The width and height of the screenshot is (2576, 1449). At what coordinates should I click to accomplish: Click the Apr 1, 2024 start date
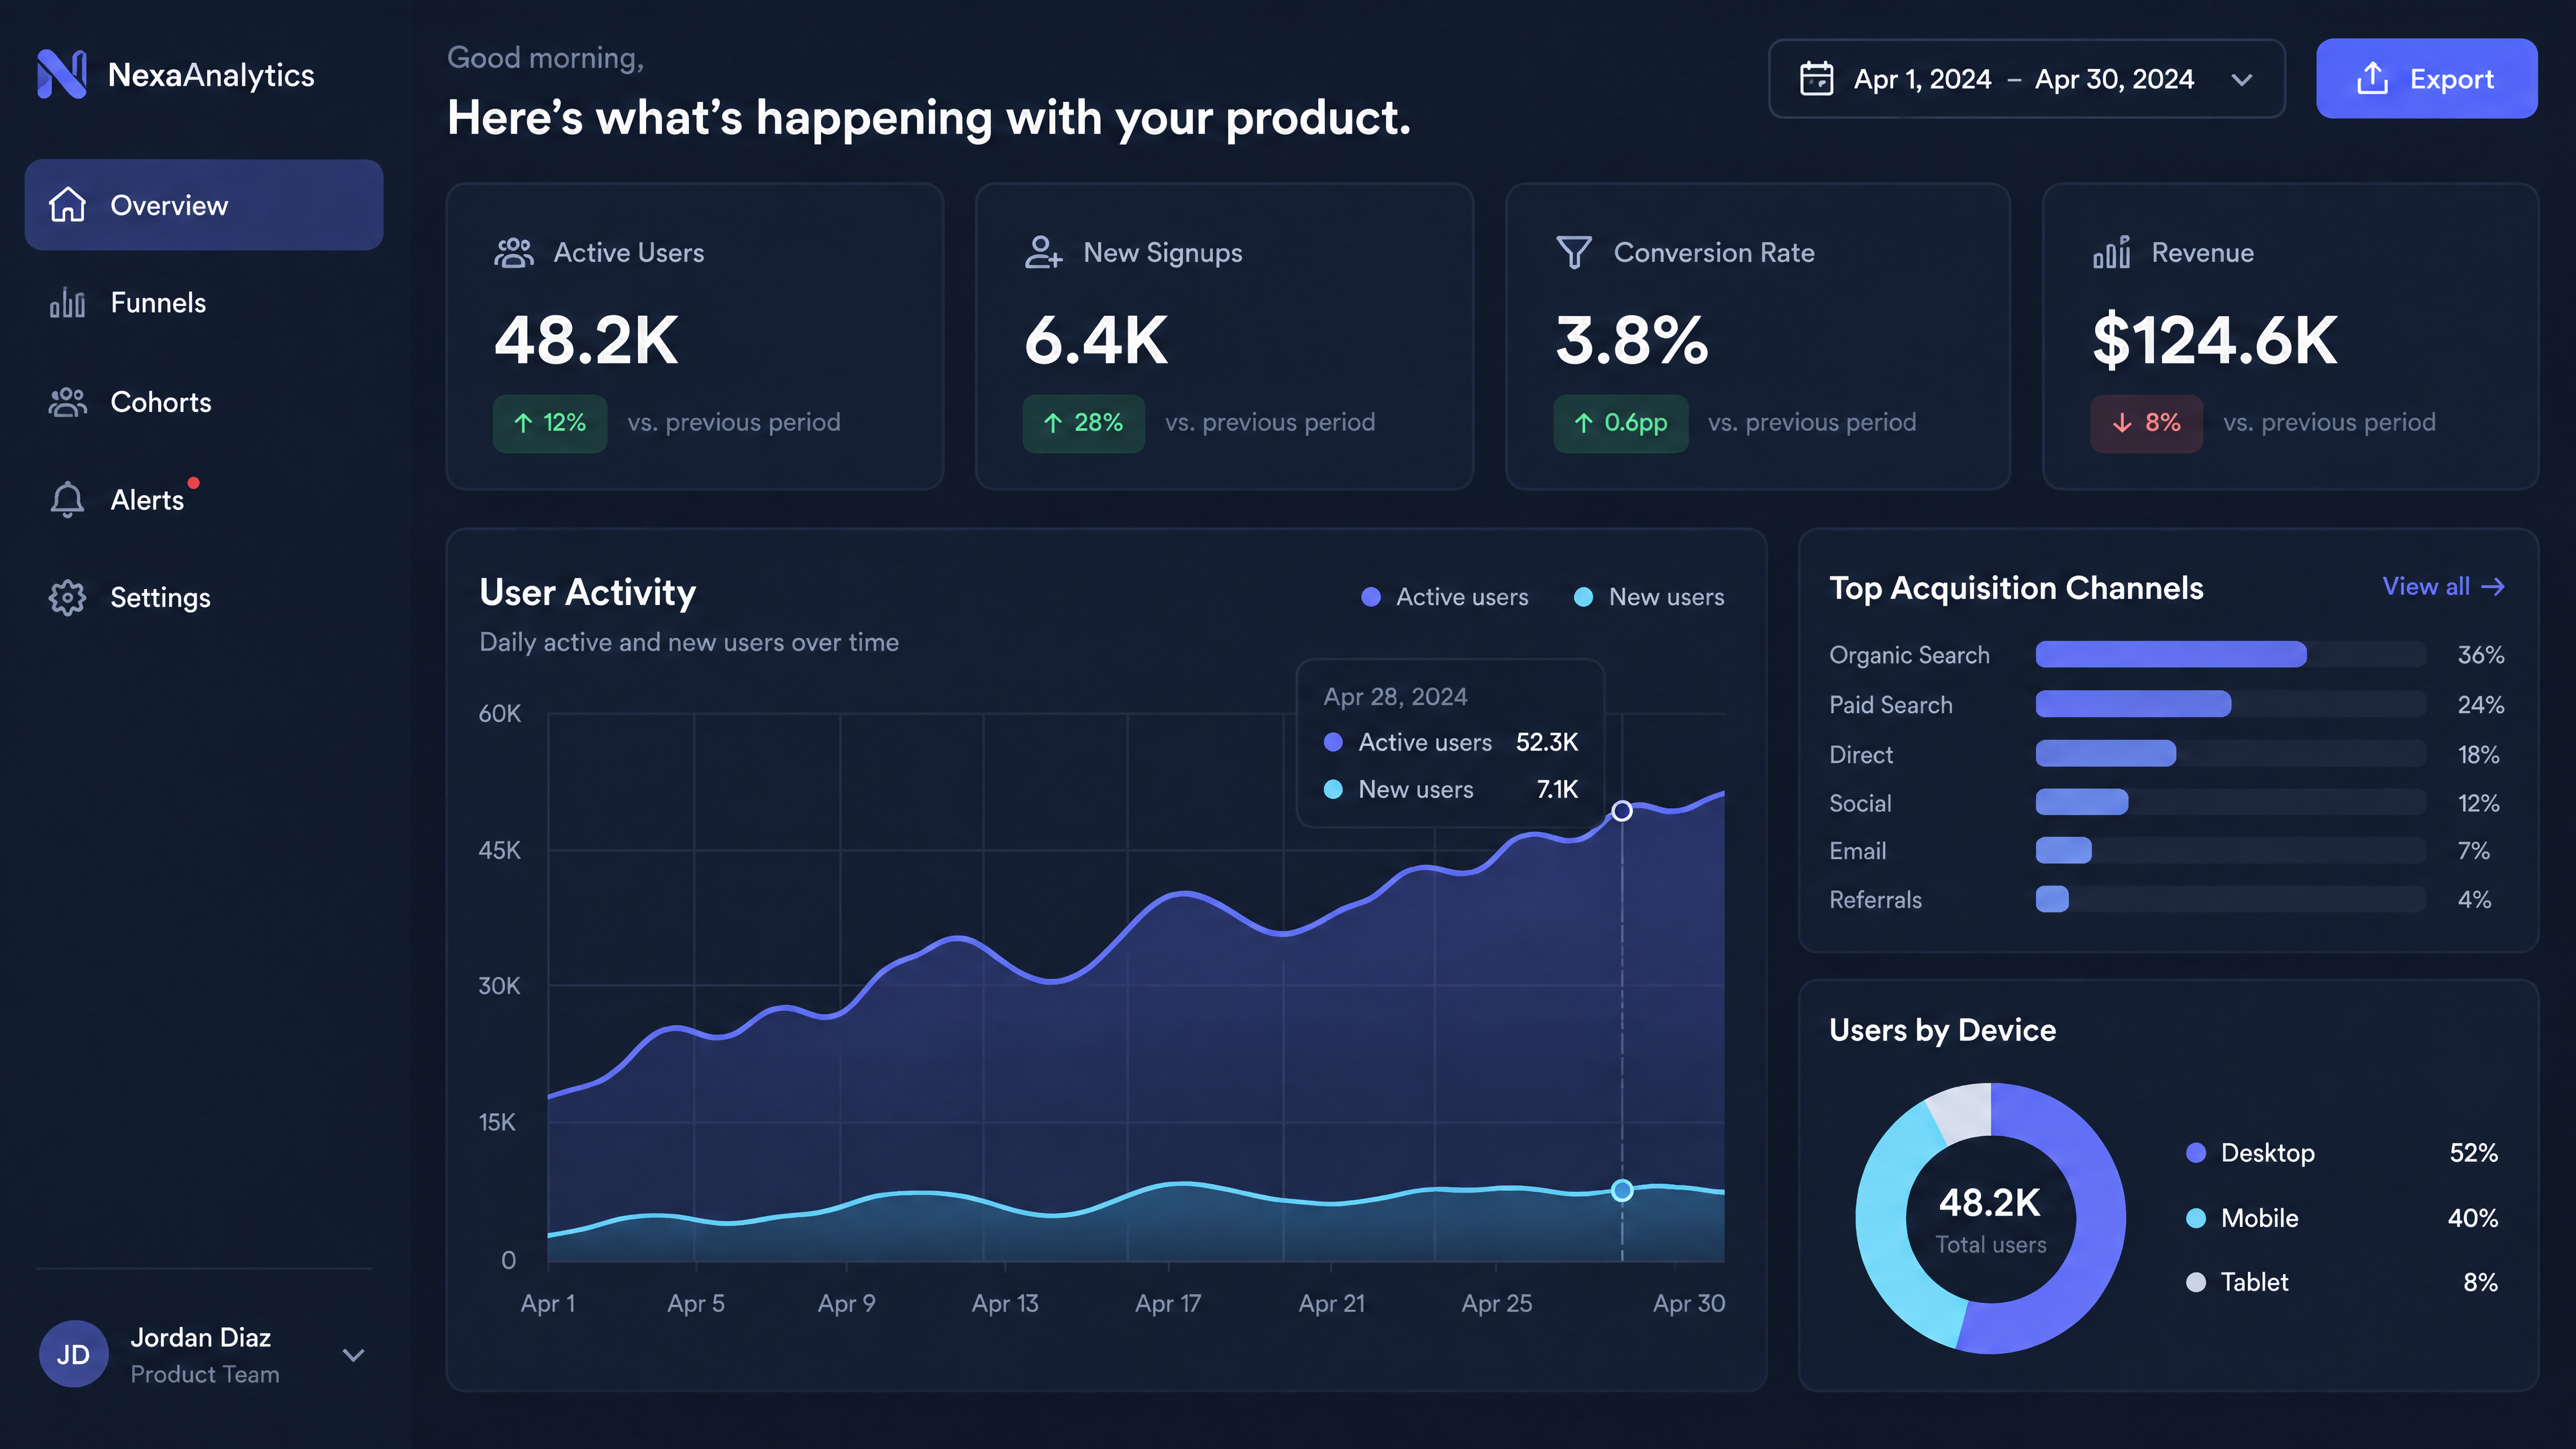point(1922,79)
